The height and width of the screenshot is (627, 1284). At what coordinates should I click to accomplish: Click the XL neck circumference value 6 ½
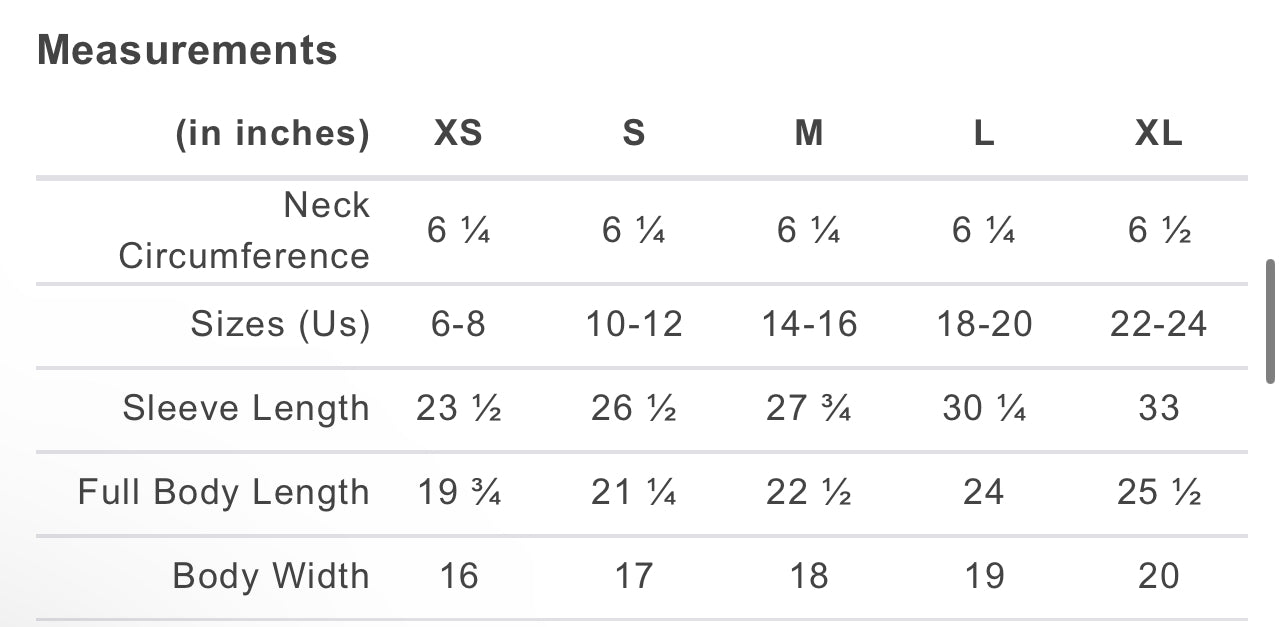point(1159,231)
